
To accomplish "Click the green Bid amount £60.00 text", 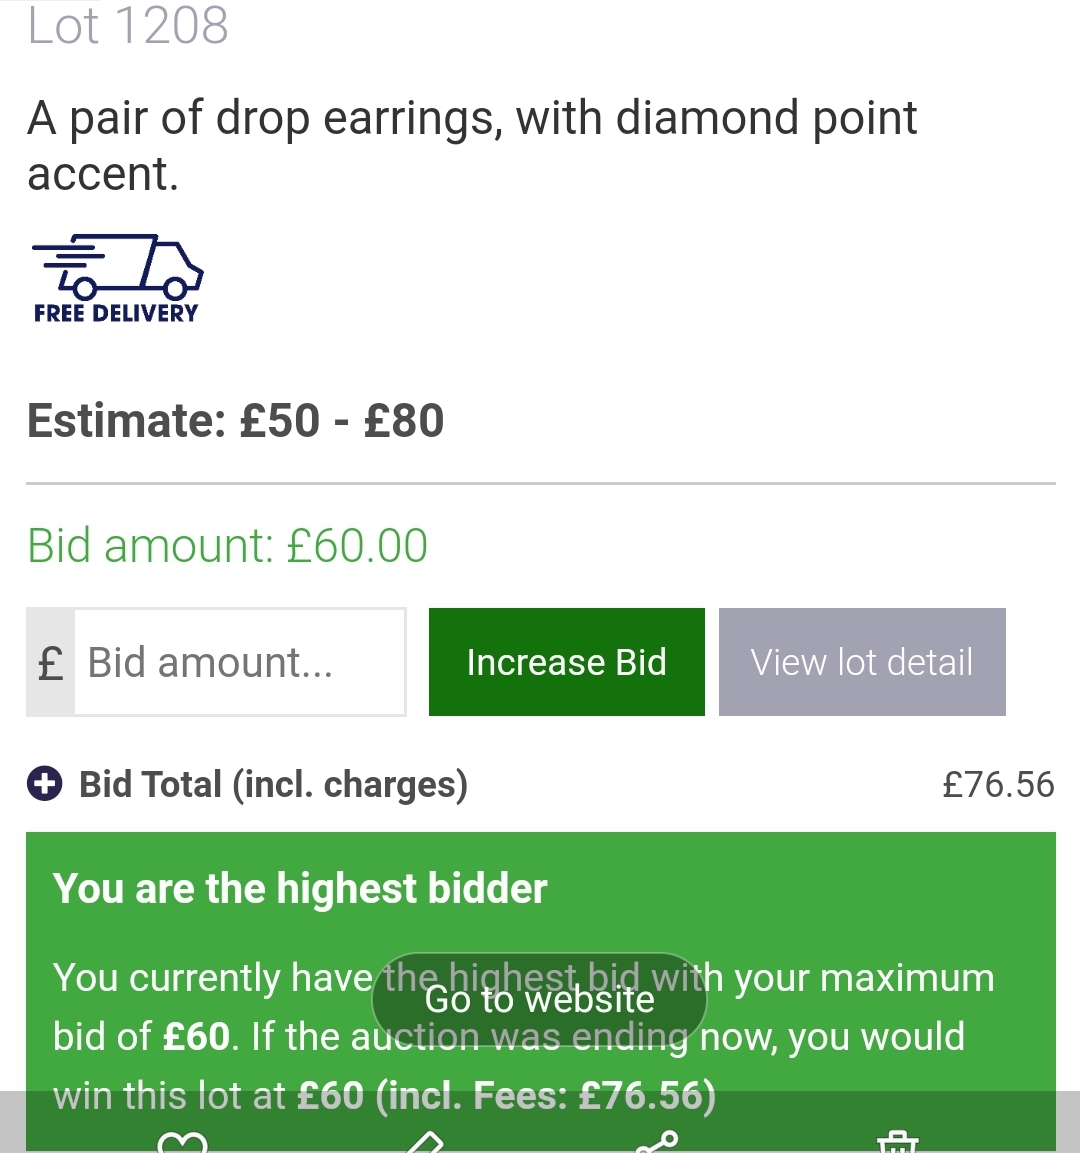I will pyautogui.click(x=228, y=546).
